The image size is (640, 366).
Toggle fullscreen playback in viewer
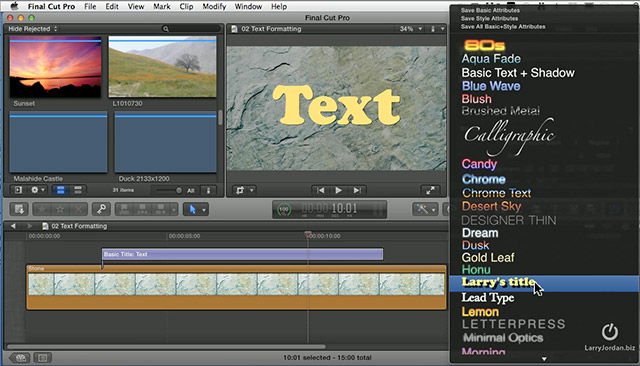(430, 190)
